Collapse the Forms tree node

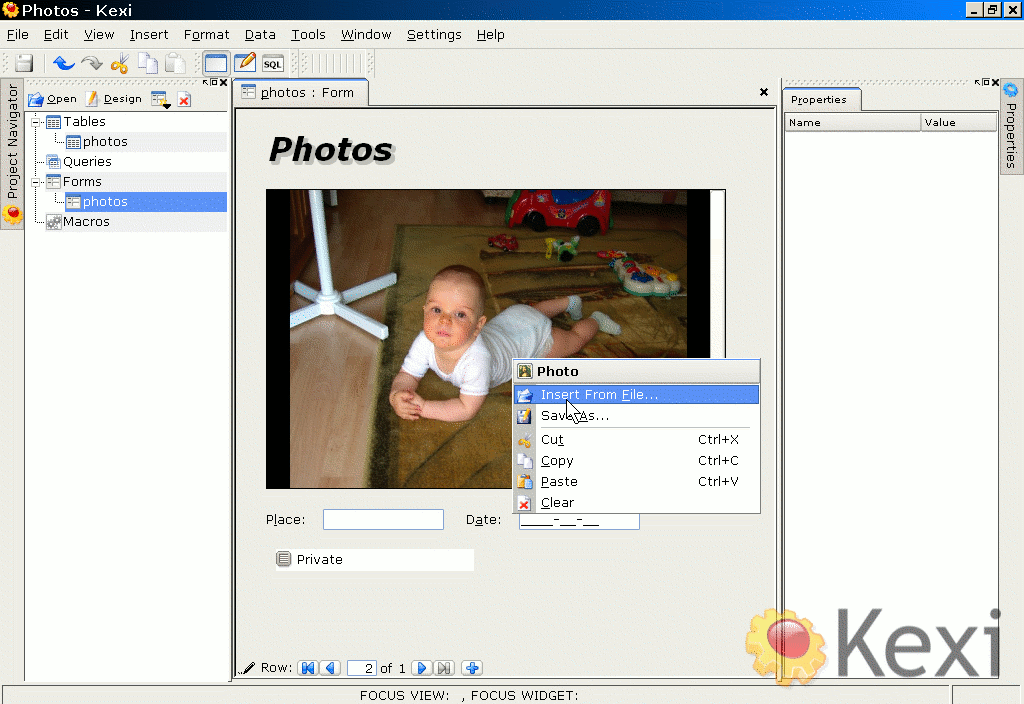click(x=37, y=182)
